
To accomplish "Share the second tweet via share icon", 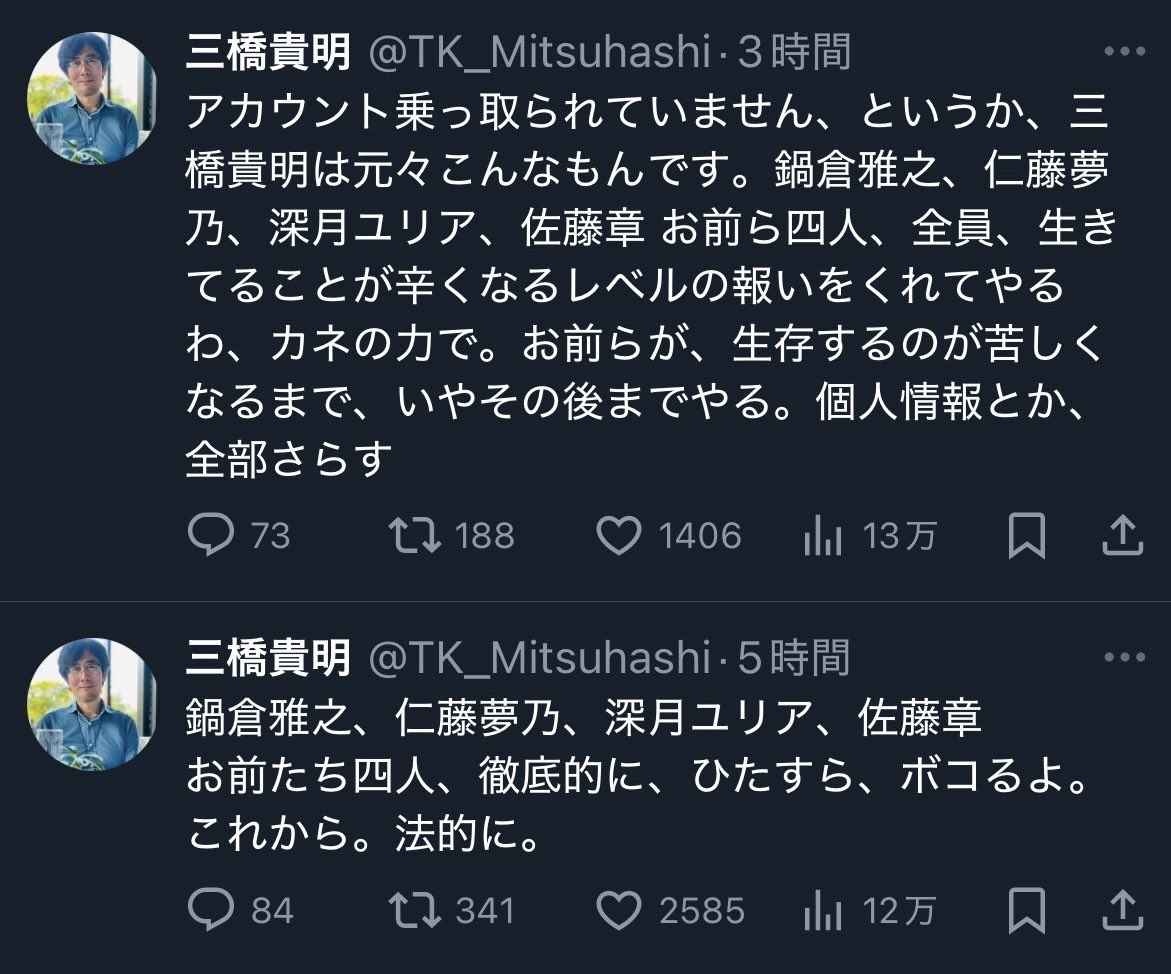I will tap(1122, 910).
